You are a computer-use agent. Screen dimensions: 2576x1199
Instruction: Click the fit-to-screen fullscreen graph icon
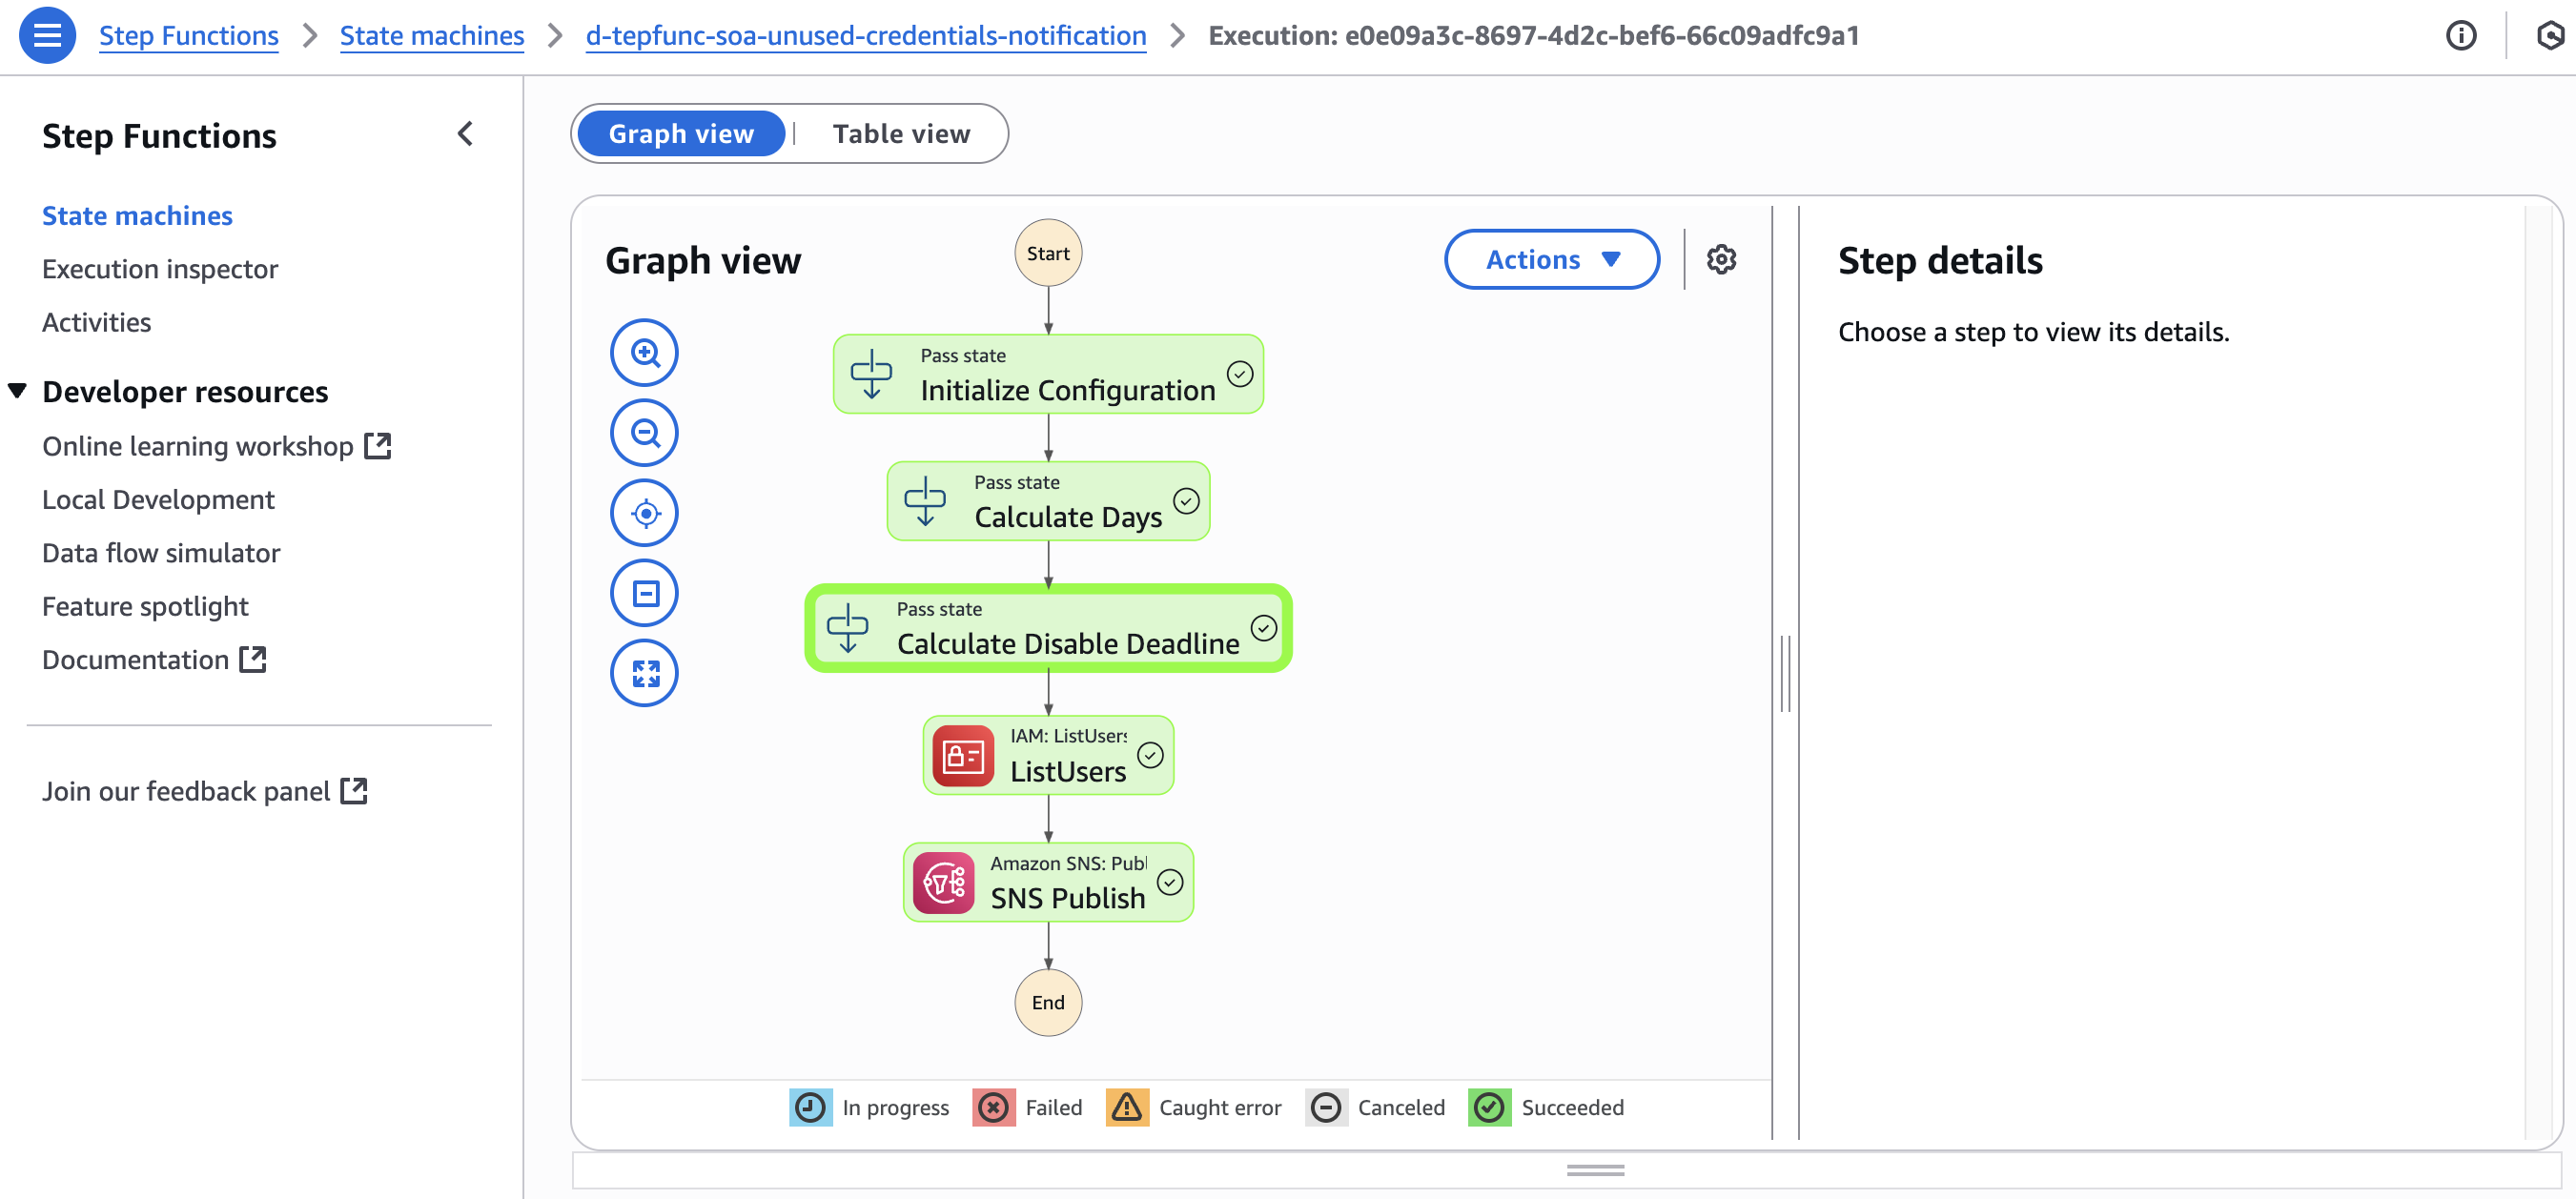pyautogui.click(x=644, y=673)
